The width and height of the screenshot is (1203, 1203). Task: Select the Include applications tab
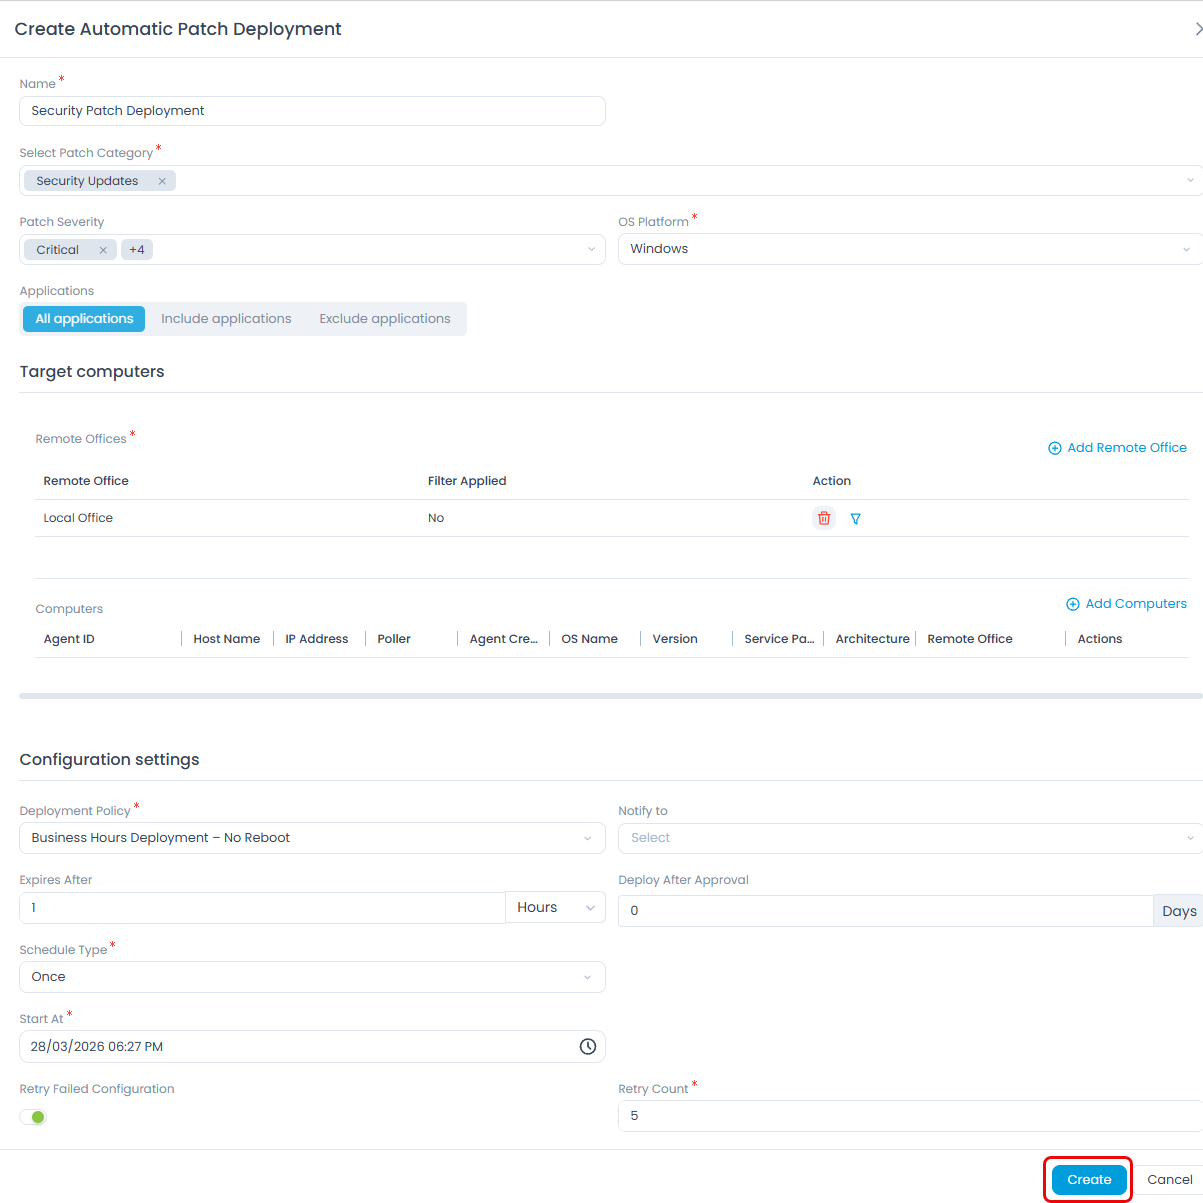[x=226, y=319]
